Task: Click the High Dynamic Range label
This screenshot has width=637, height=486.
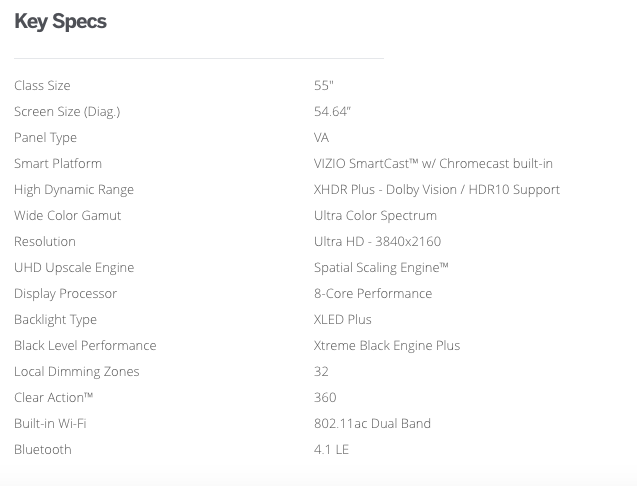Action: coord(74,190)
